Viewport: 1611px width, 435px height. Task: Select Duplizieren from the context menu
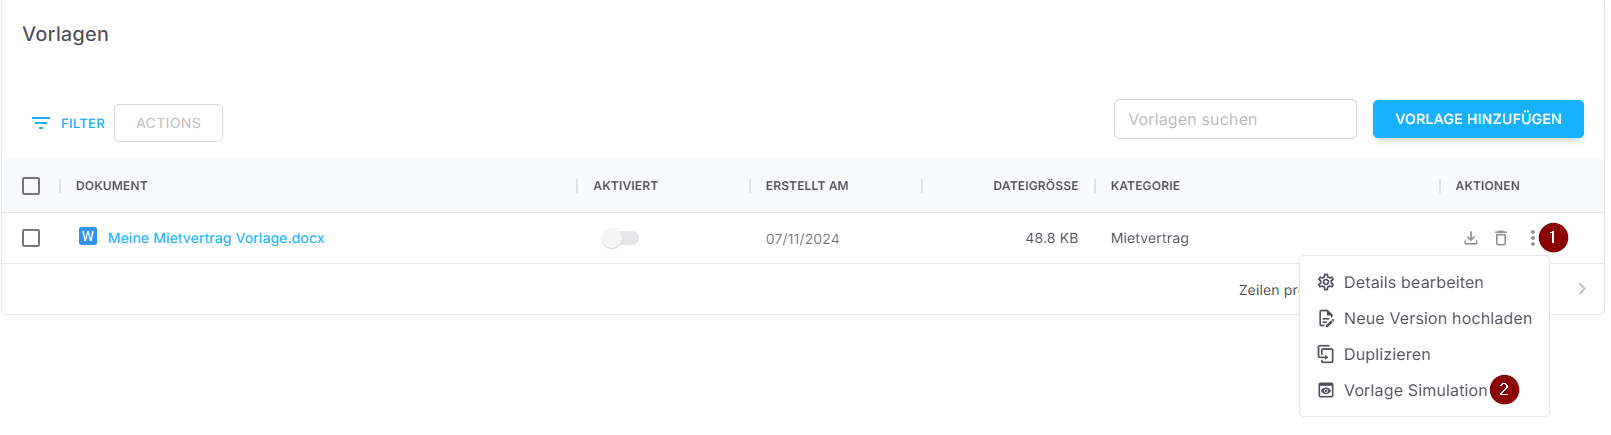[1387, 354]
